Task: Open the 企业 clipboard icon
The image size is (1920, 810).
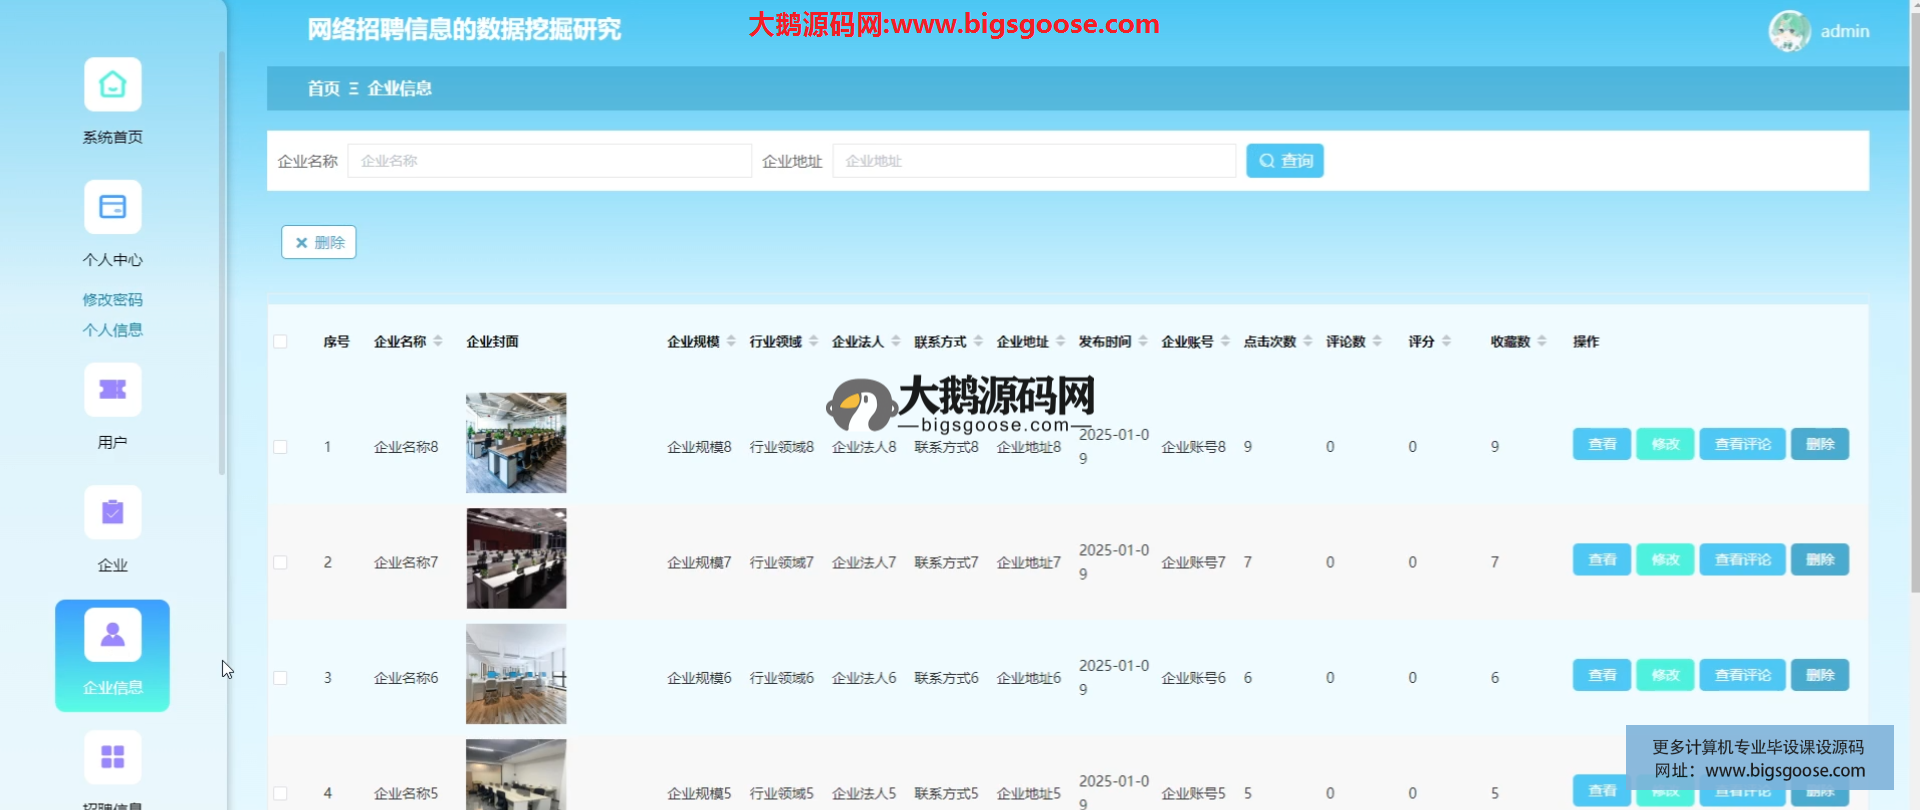Action: tap(112, 513)
